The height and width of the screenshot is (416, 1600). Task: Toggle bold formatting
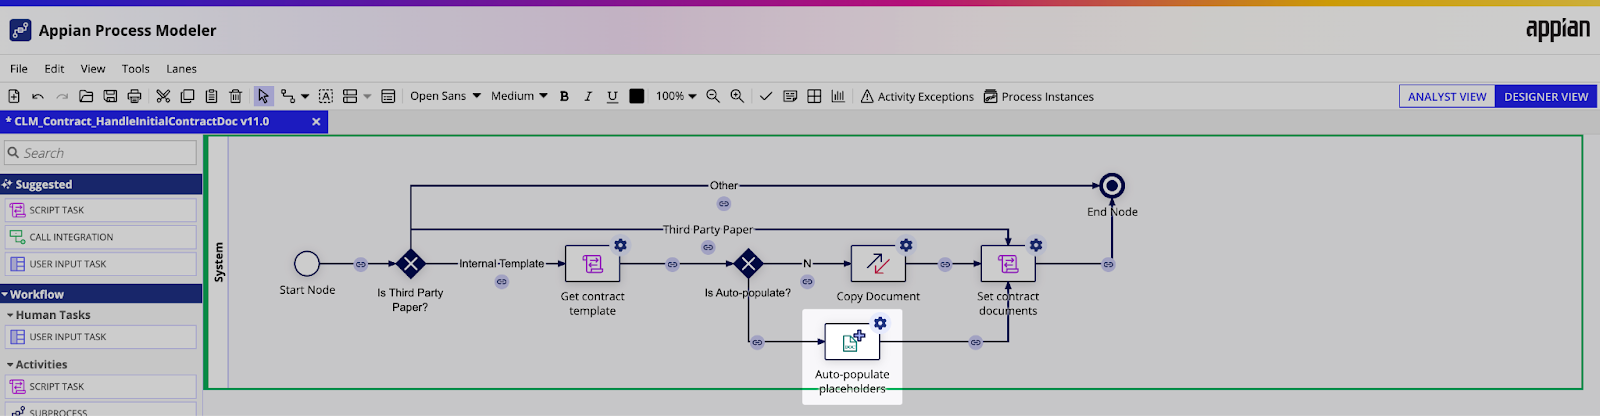pos(564,96)
